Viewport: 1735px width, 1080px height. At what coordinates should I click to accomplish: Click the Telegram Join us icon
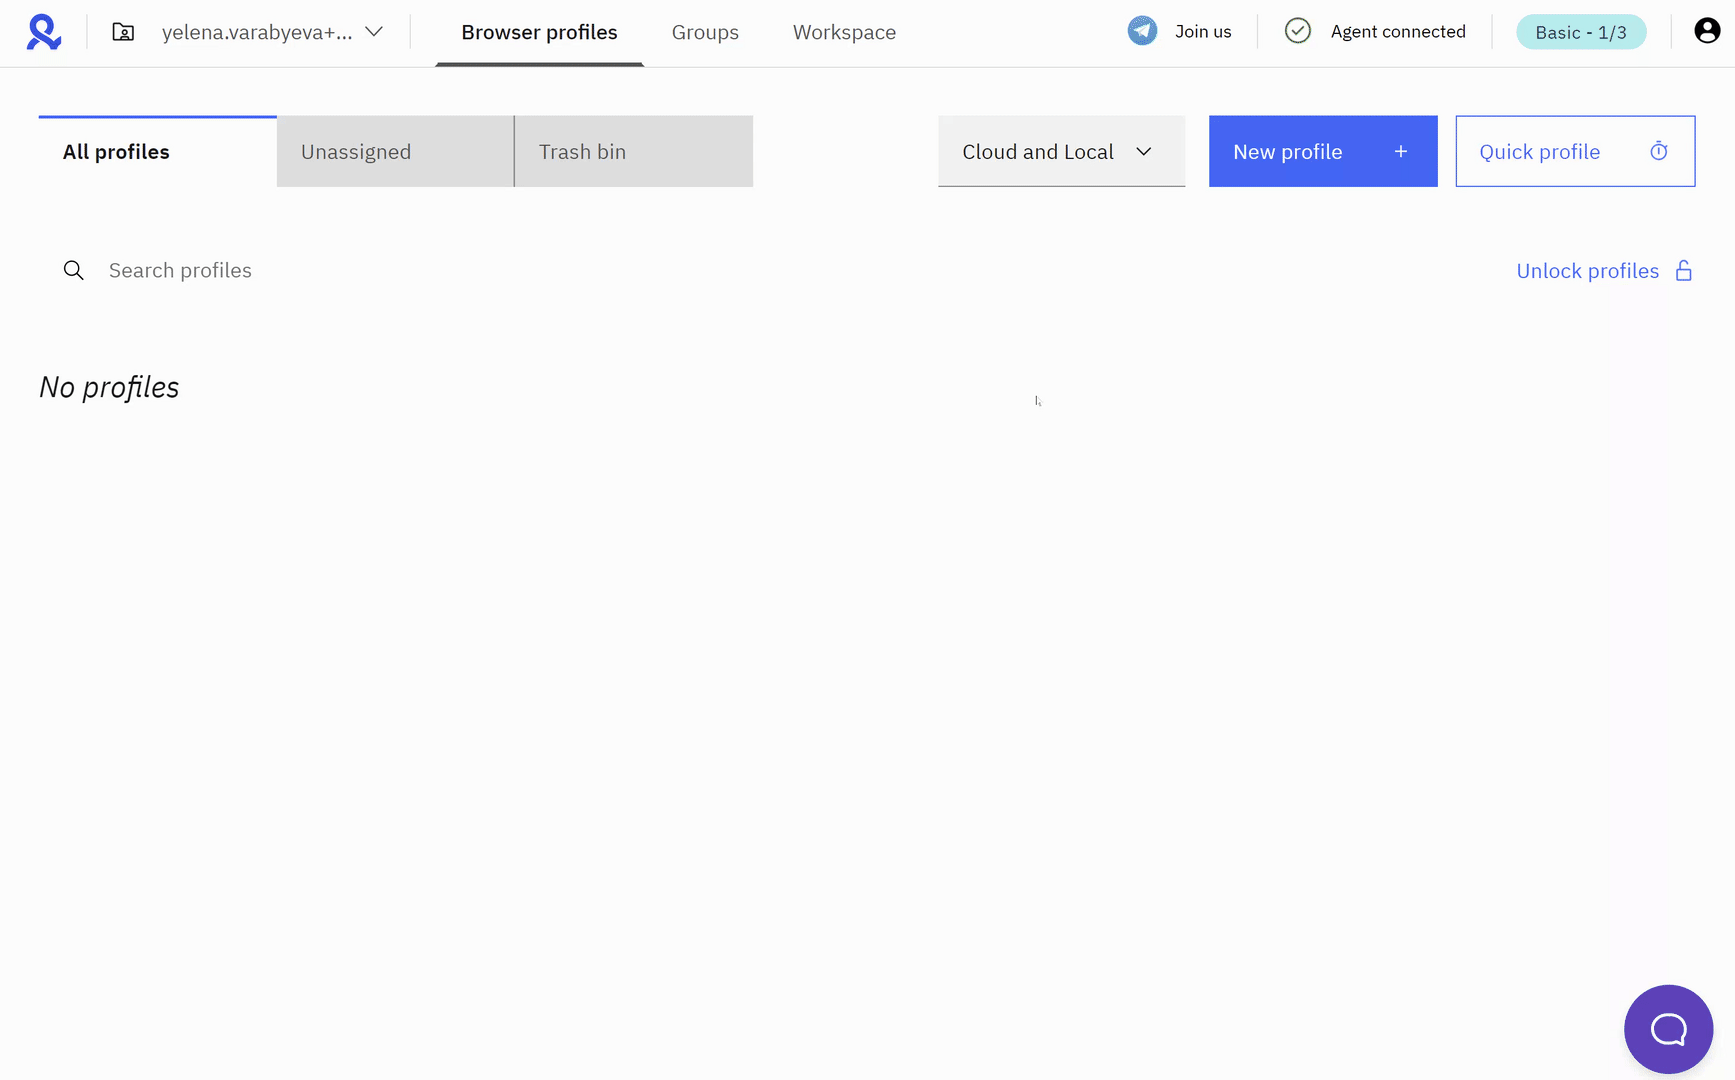pos(1142,31)
